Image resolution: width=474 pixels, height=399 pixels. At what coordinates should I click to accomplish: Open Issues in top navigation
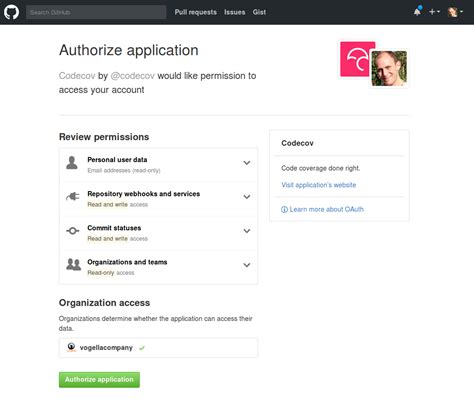[235, 12]
